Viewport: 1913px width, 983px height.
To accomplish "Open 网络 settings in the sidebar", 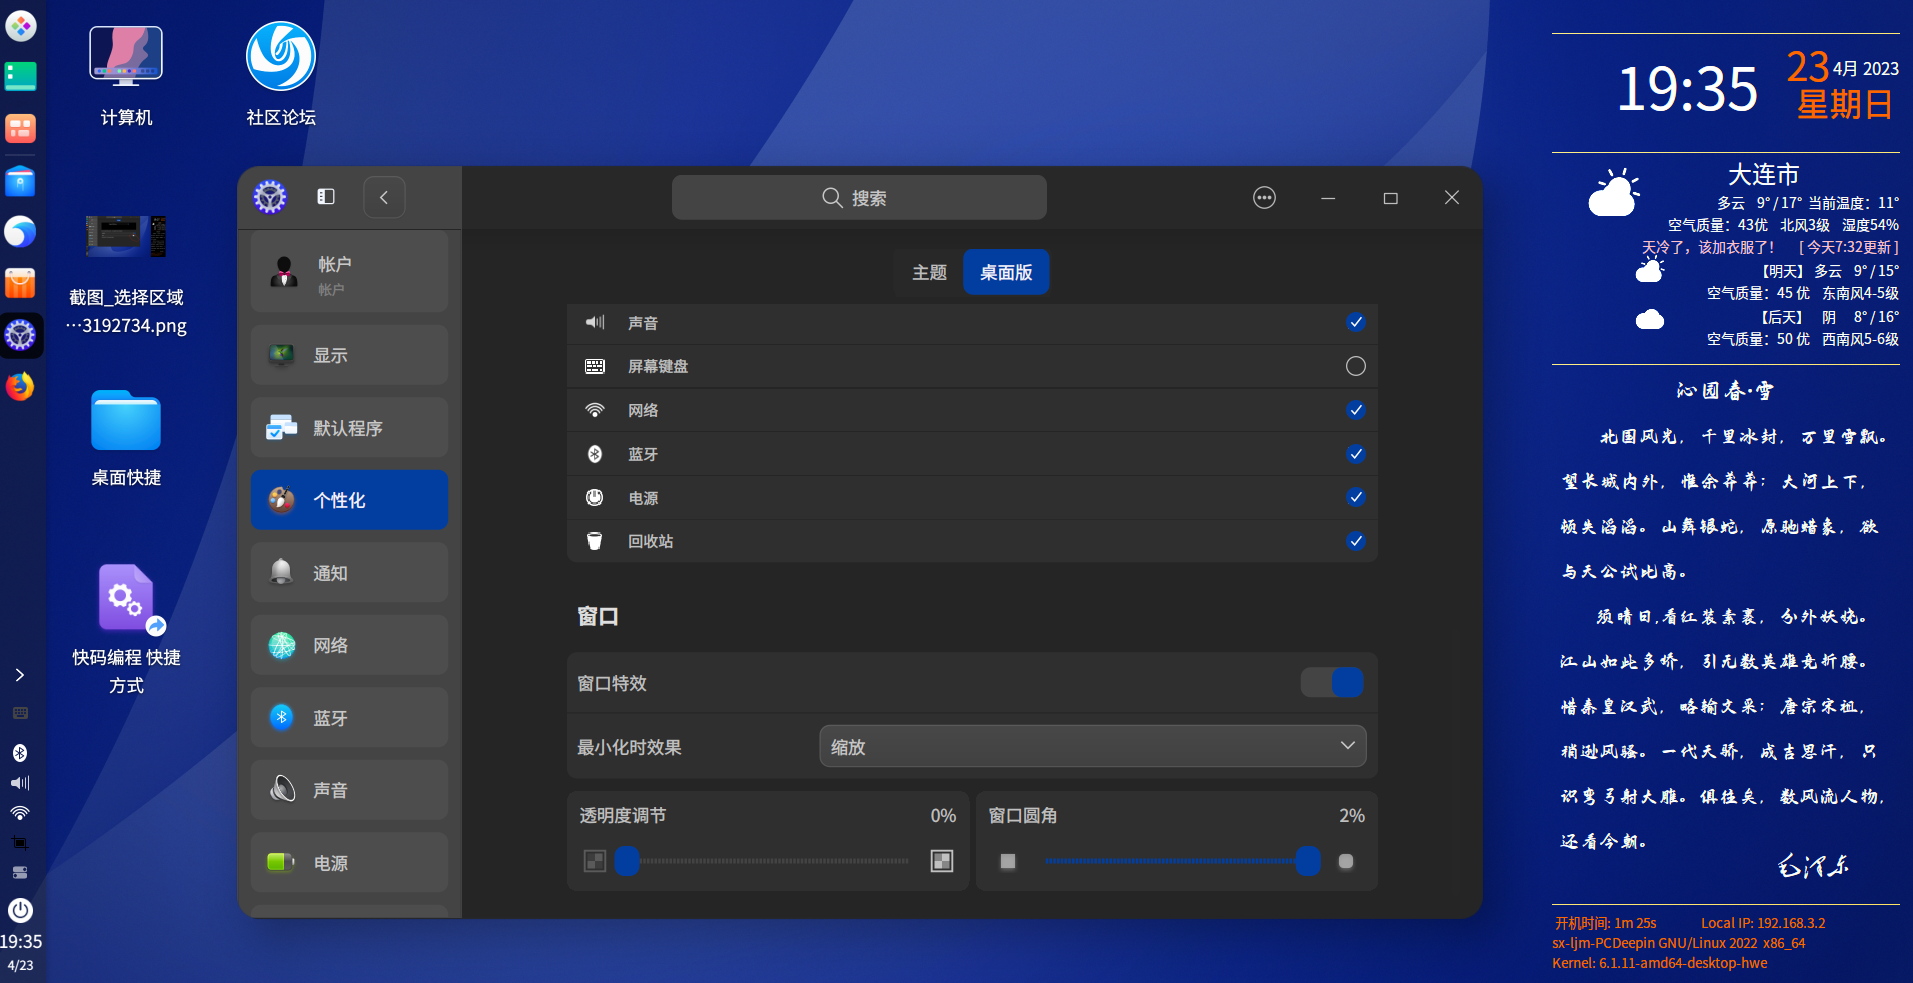I will [x=348, y=645].
